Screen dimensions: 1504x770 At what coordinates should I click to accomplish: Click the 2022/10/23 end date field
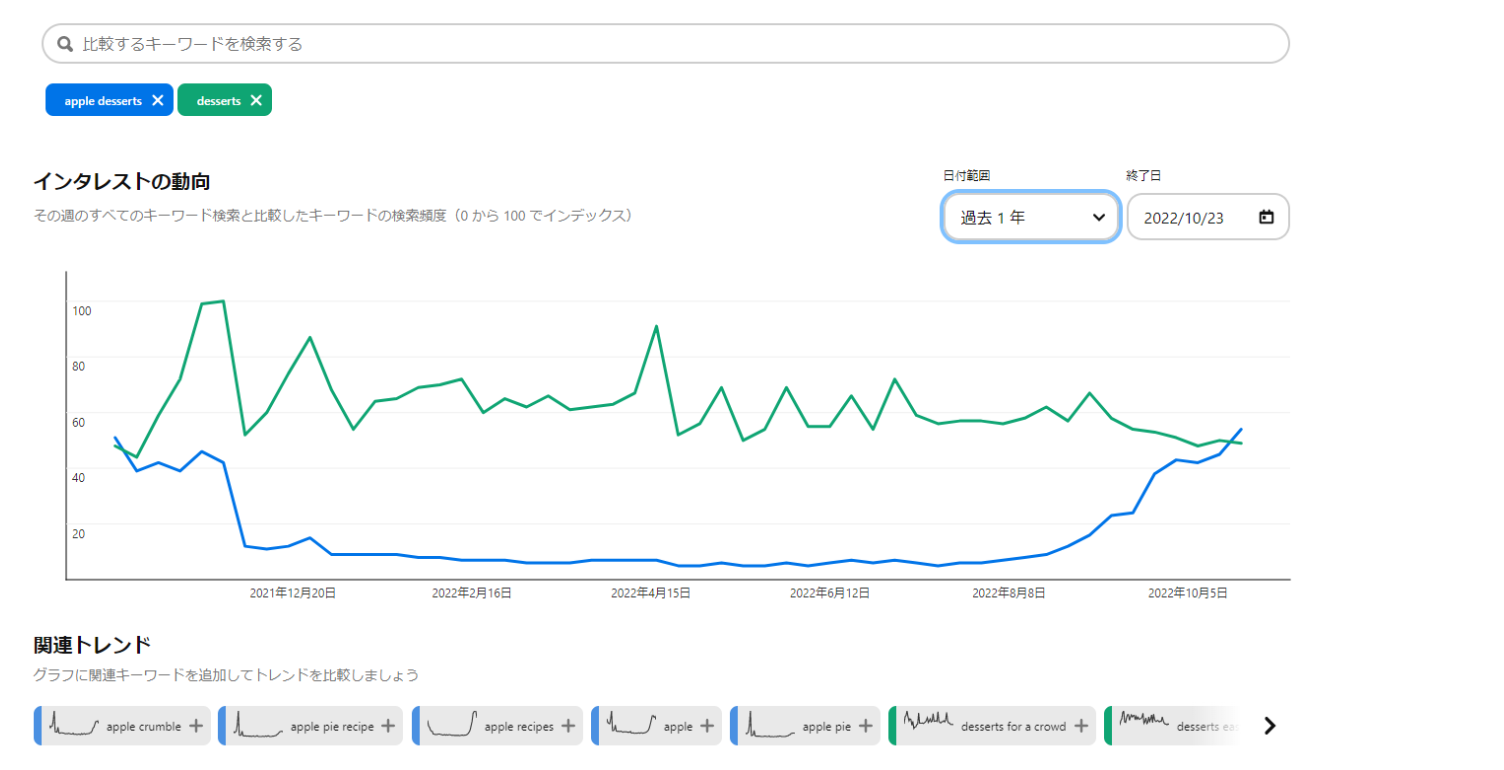(1195, 217)
